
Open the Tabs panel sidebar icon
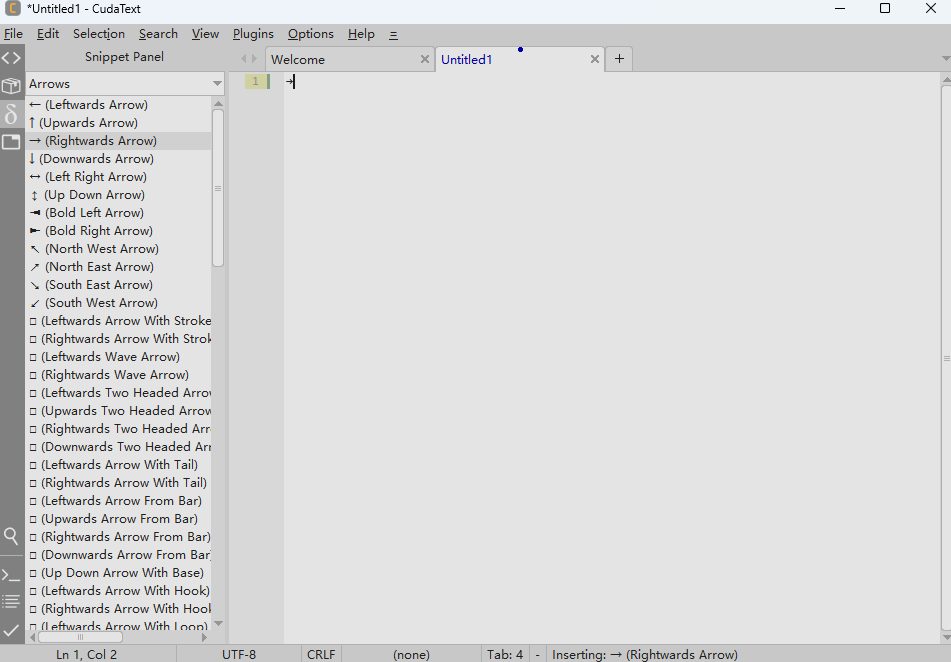point(11,142)
